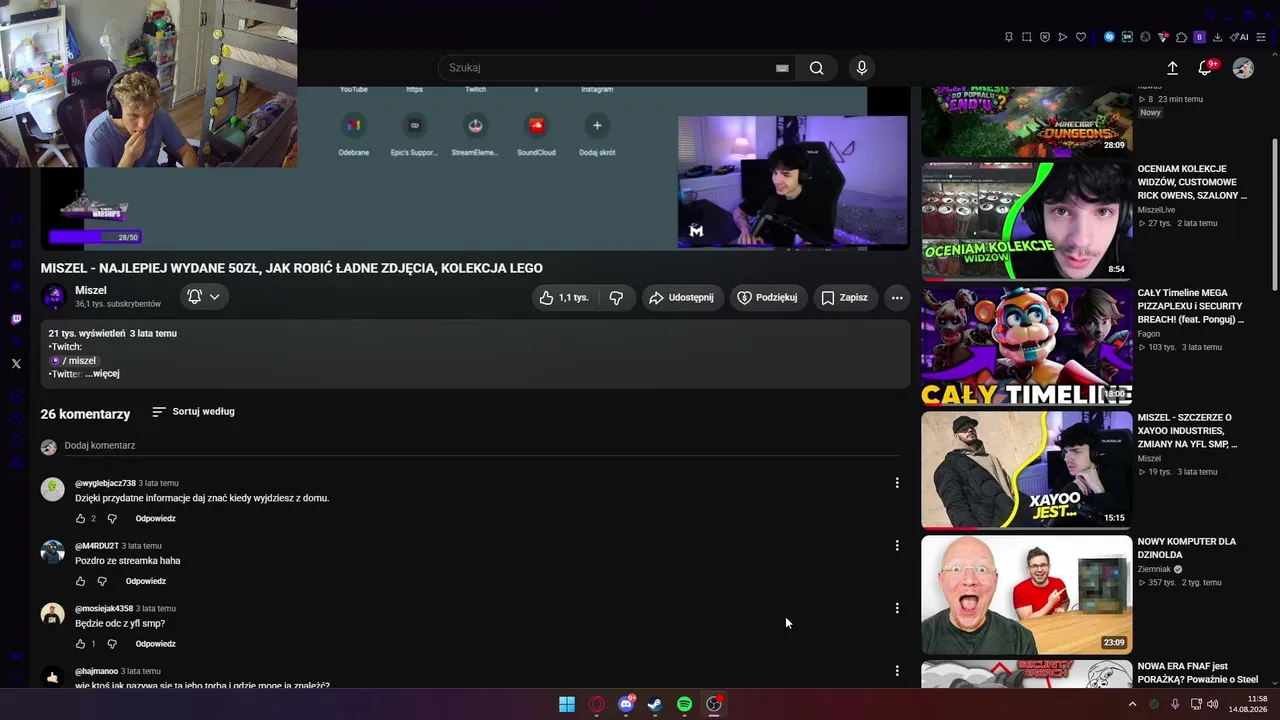Open OBS Studio from the taskbar

(714, 704)
